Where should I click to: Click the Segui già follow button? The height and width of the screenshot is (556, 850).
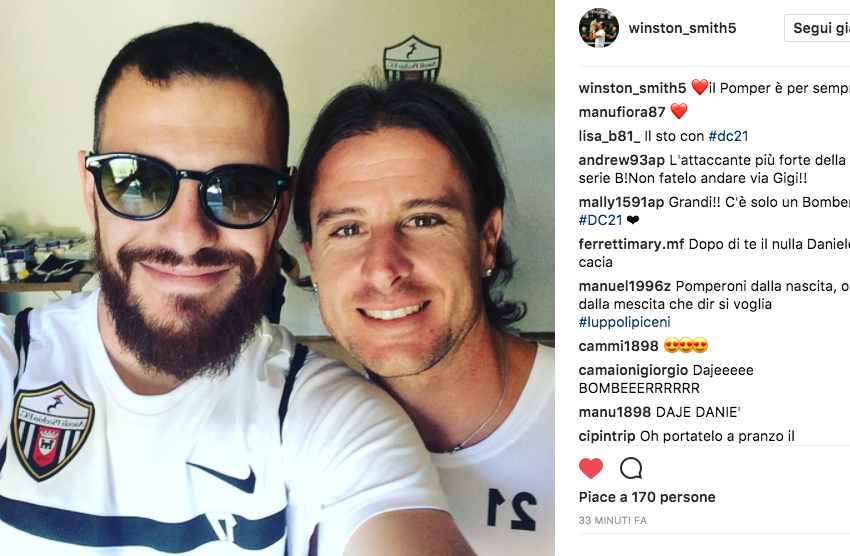coord(817,28)
